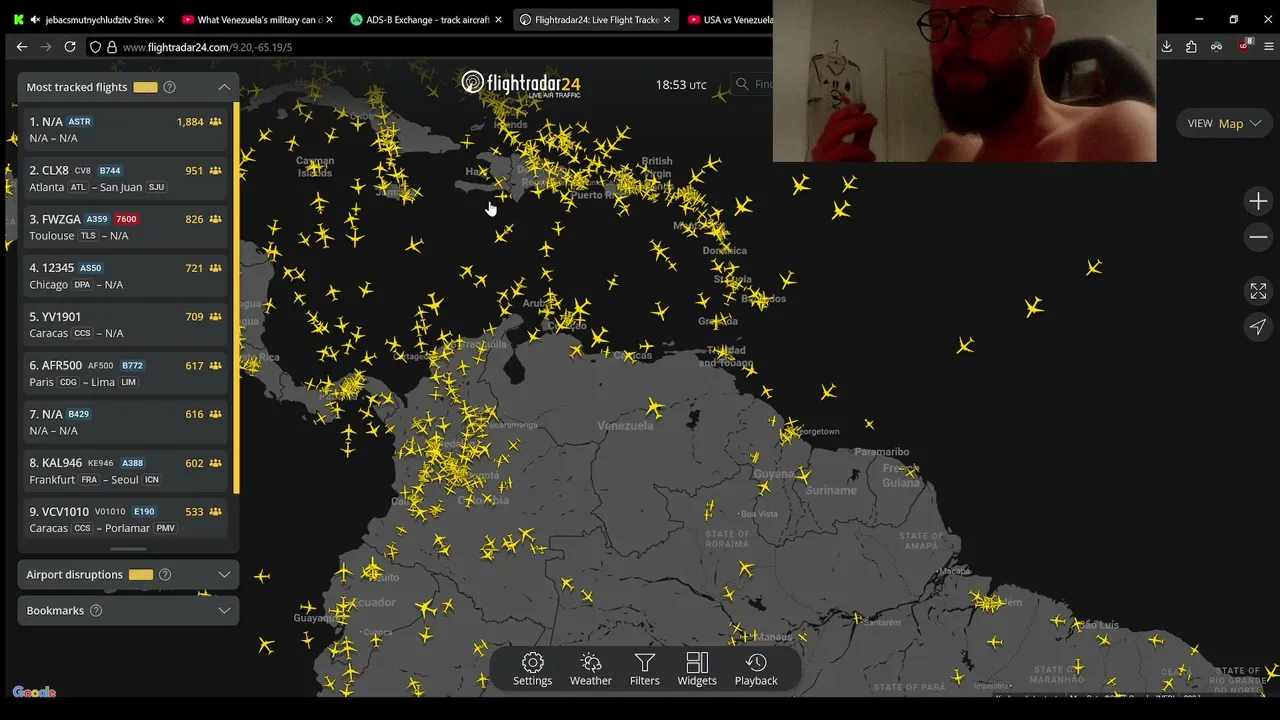
Task: Go back in browser history
Action: (22, 47)
